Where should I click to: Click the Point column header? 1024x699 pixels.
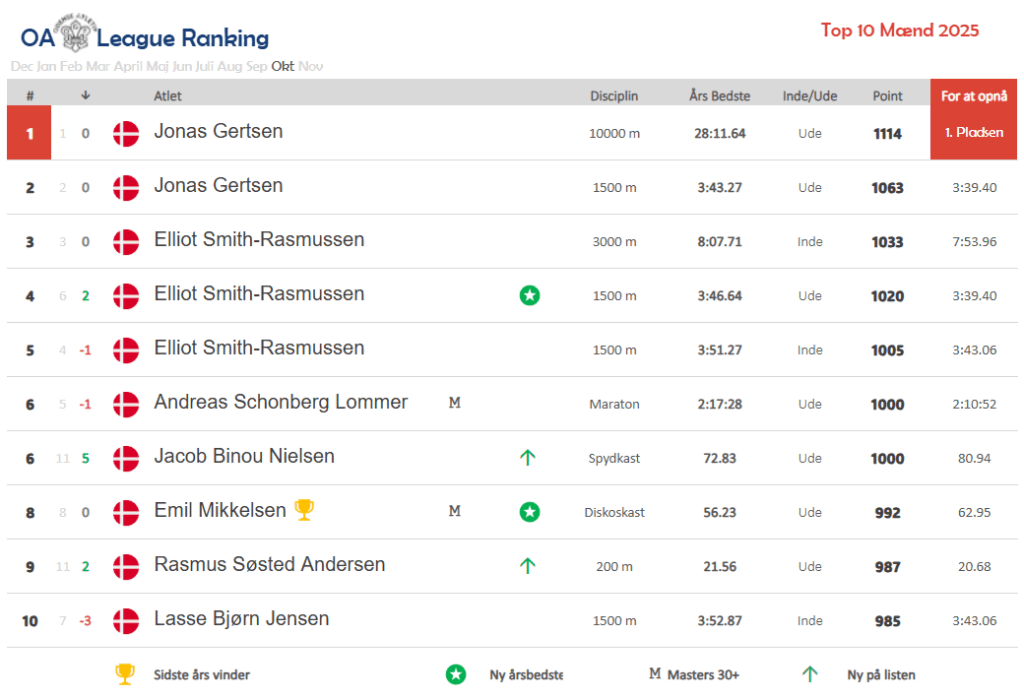click(x=887, y=96)
